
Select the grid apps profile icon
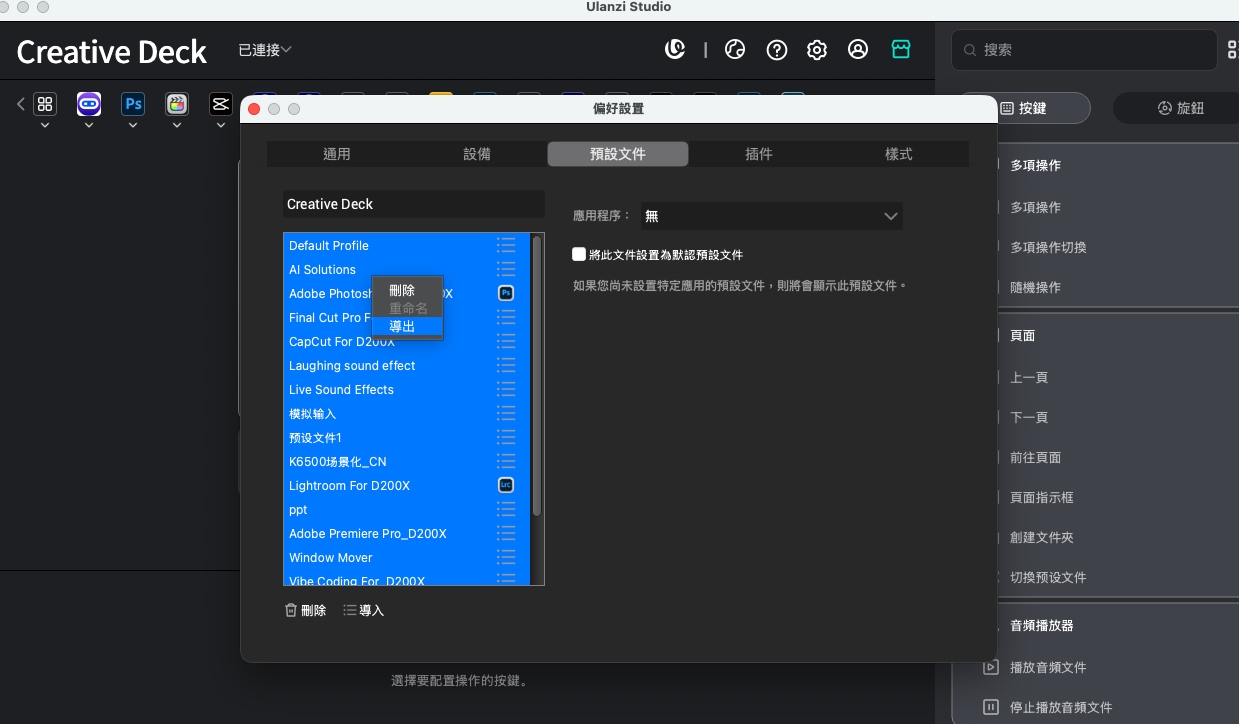[45, 104]
